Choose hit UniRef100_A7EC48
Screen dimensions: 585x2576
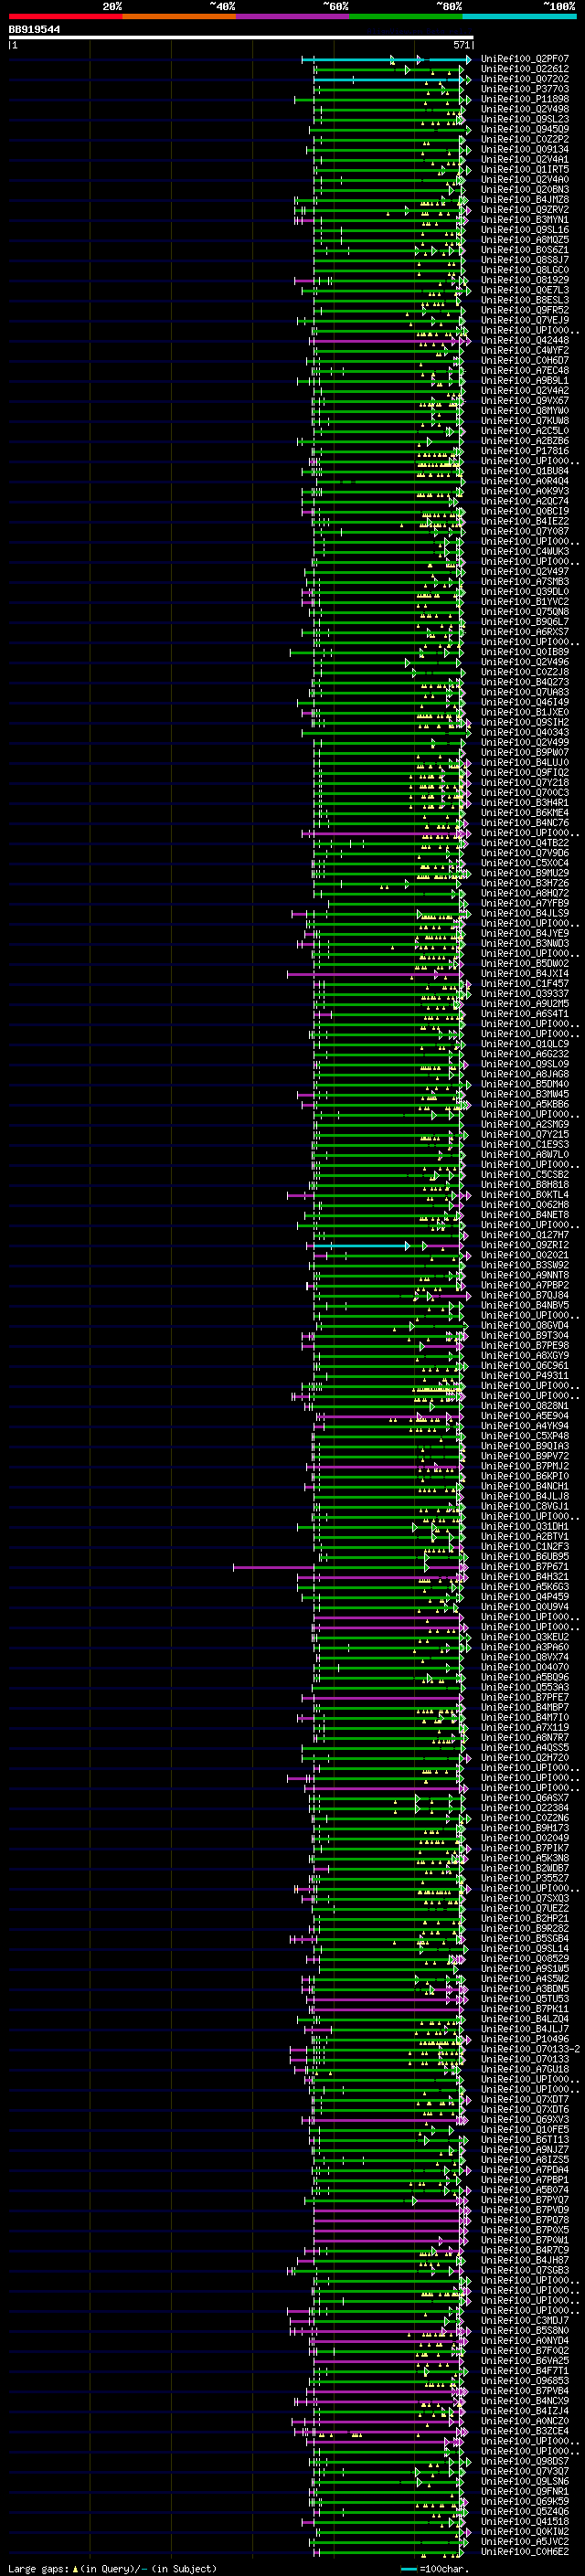(x=524, y=370)
